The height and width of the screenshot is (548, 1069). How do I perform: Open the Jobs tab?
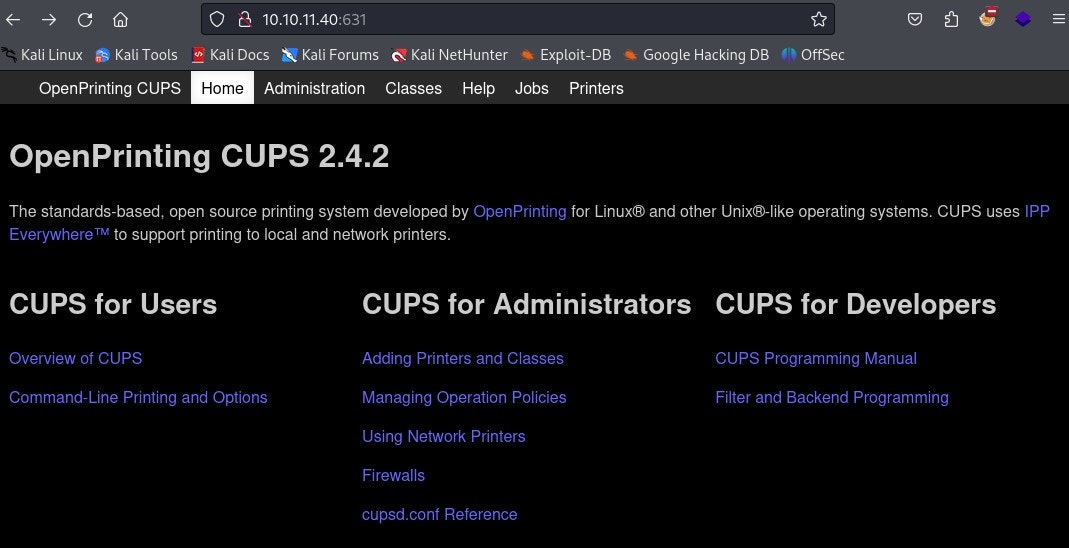coord(532,88)
